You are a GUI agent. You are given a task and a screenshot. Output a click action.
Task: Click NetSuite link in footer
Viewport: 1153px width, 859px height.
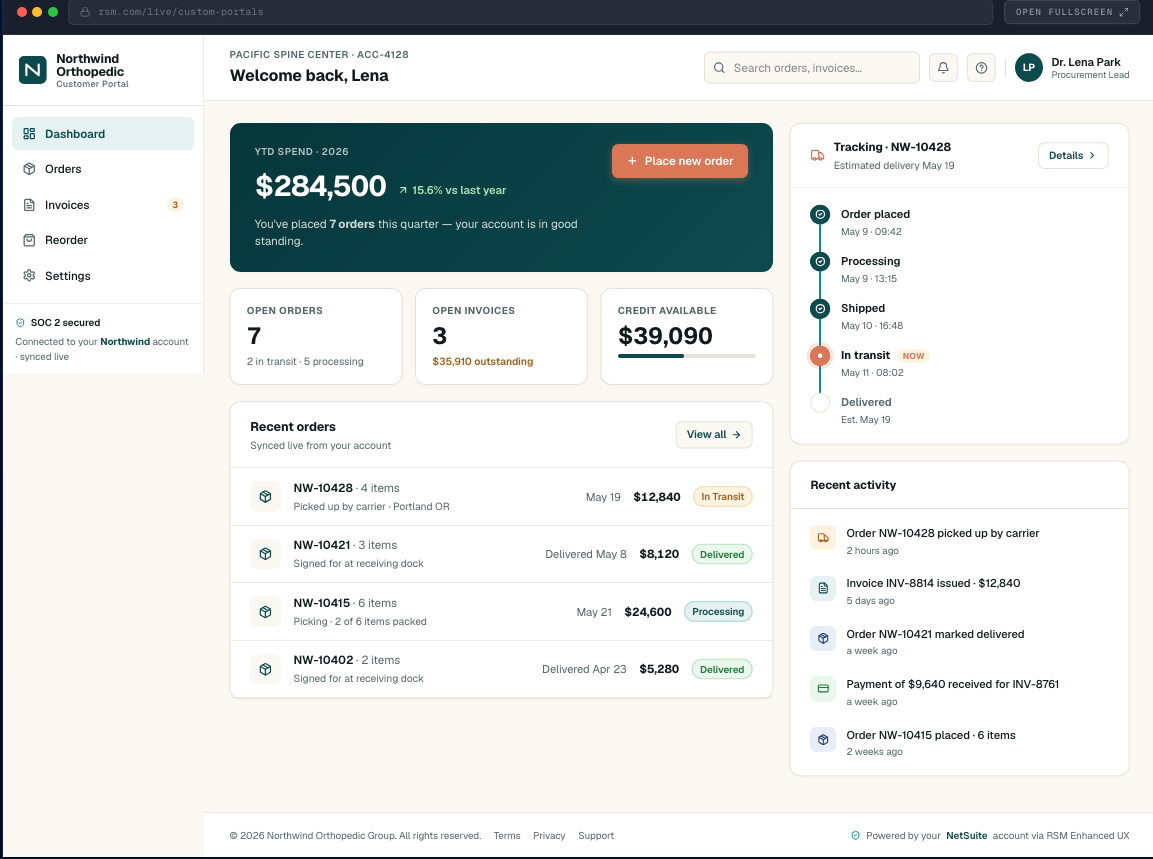pyautogui.click(x=966, y=835)
